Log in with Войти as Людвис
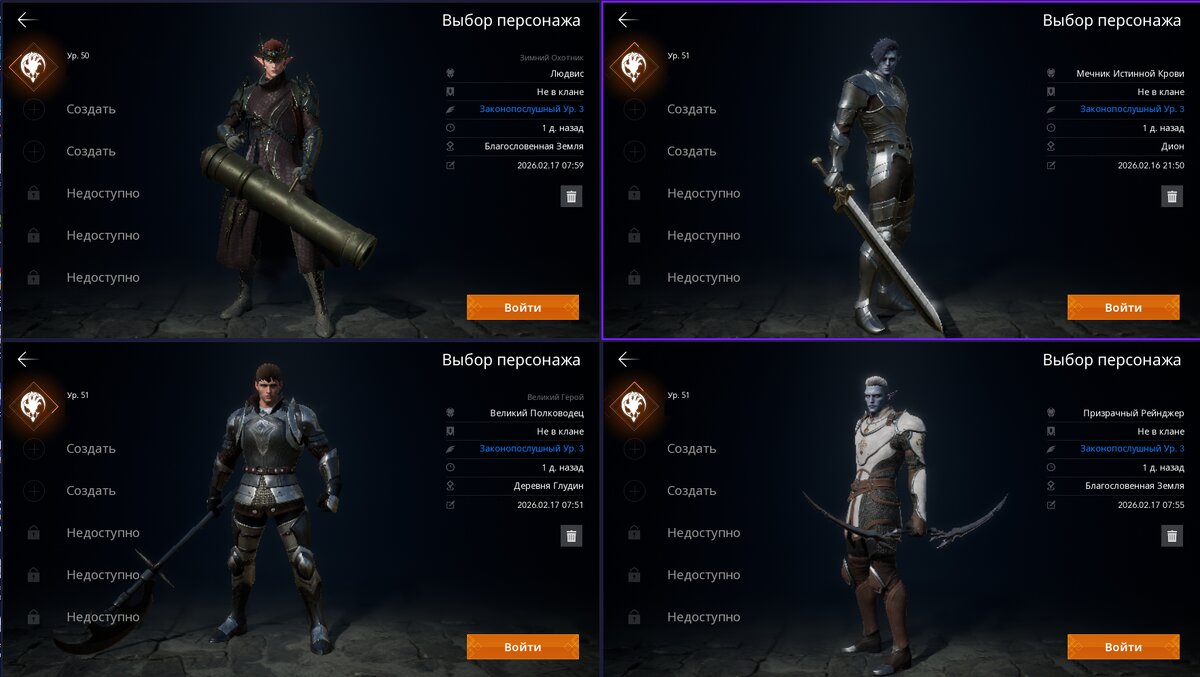This screenshot has width=1200, height=677. (x=523, y=307)
